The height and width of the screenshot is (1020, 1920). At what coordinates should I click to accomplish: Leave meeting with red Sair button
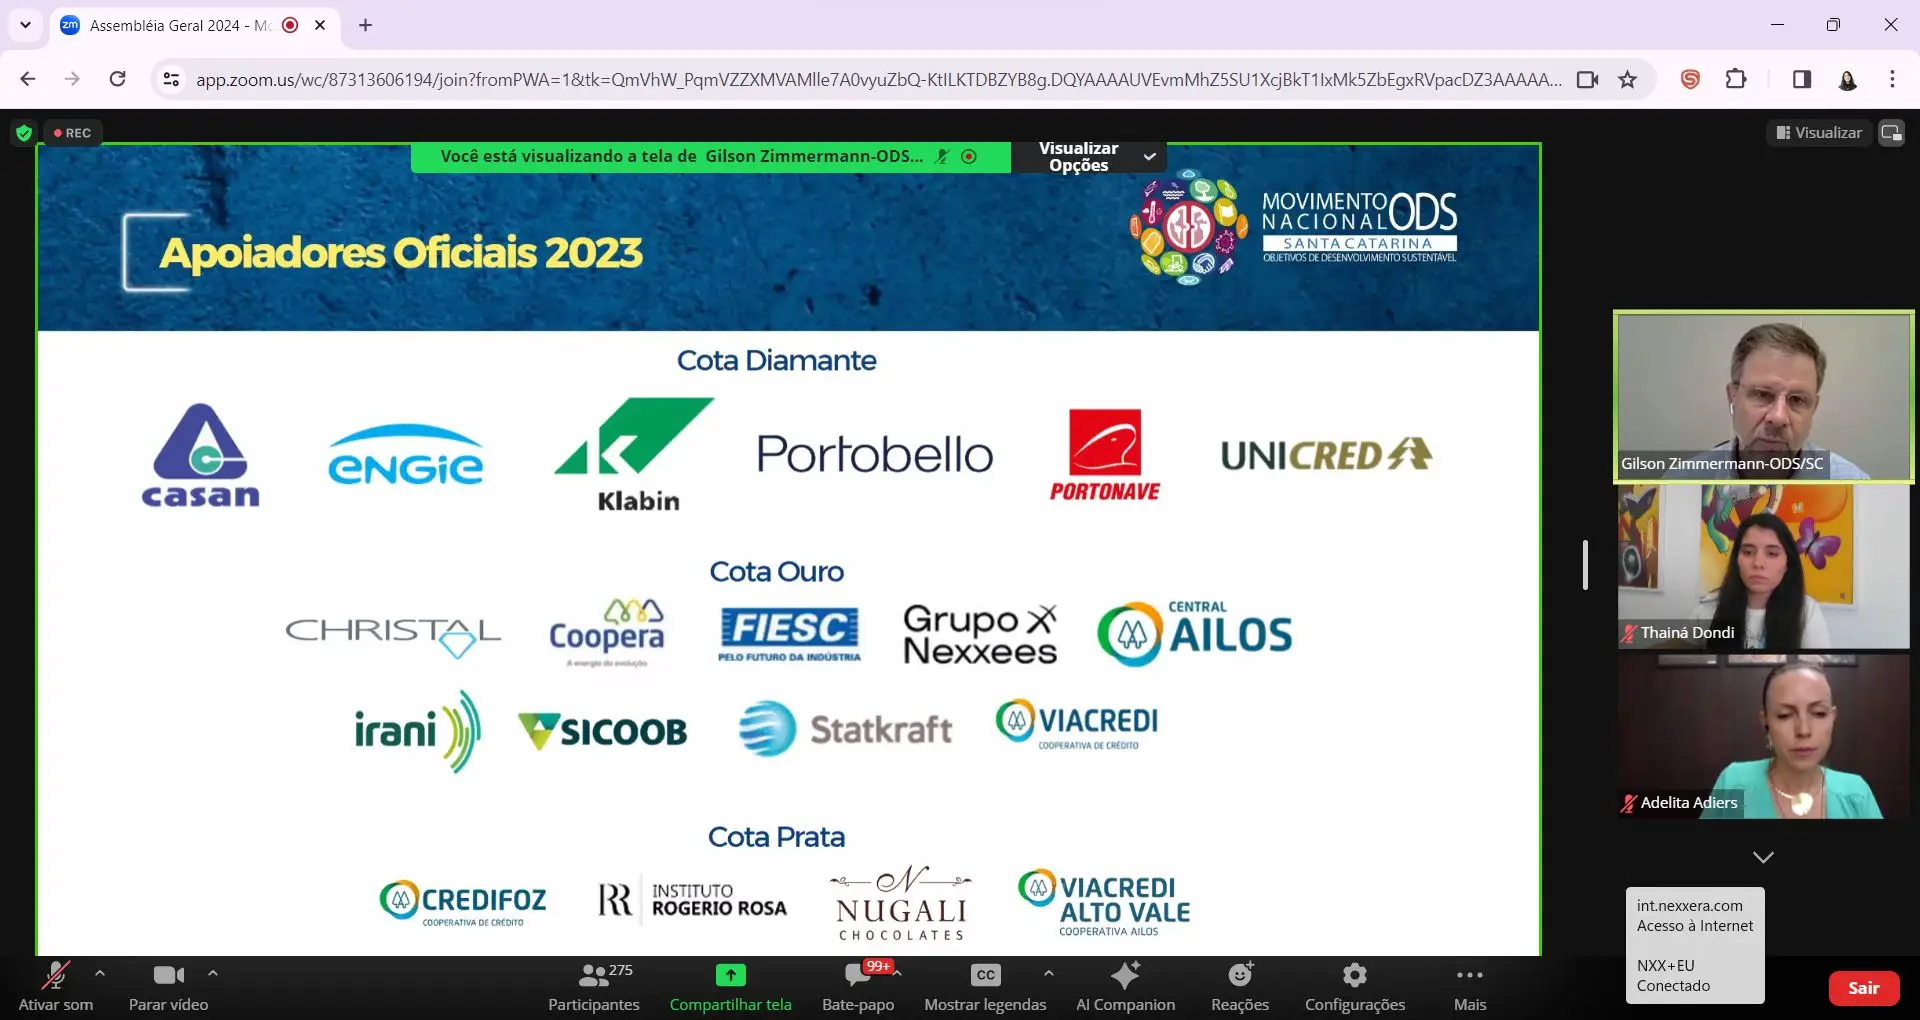1863,988
